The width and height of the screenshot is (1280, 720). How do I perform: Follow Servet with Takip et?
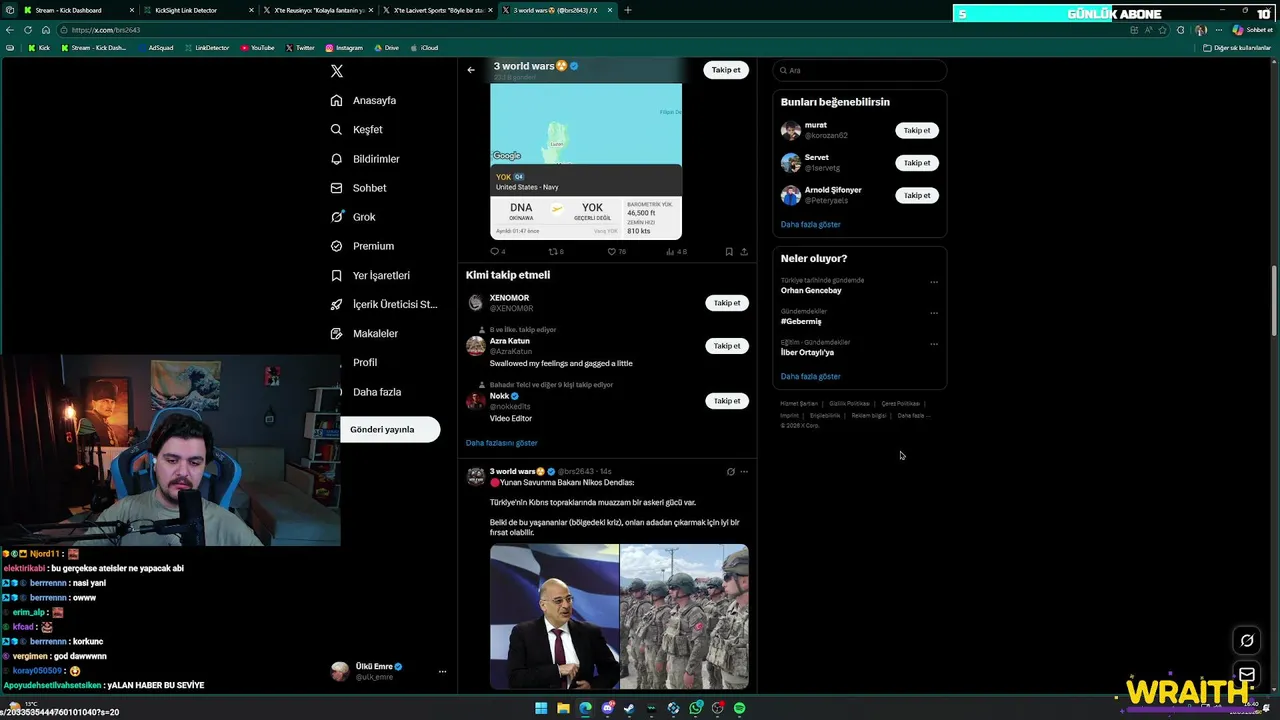pos(917,163)
